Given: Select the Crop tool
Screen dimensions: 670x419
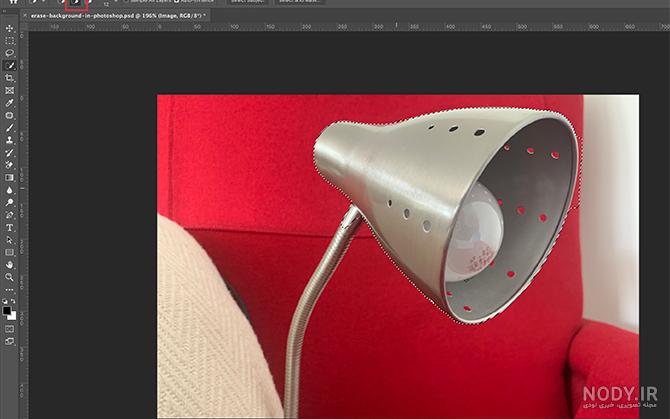Looking at the screenshot, I should [9, 78].
